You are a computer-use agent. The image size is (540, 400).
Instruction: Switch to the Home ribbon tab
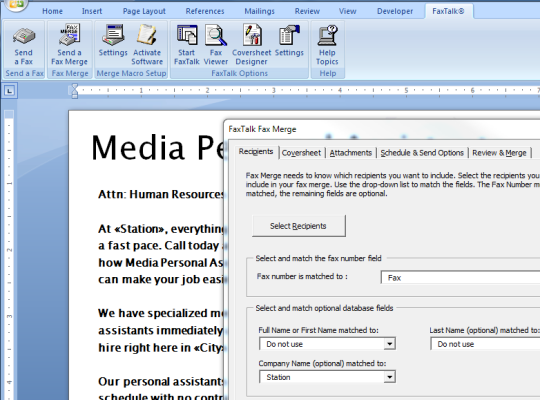point(52,11)
